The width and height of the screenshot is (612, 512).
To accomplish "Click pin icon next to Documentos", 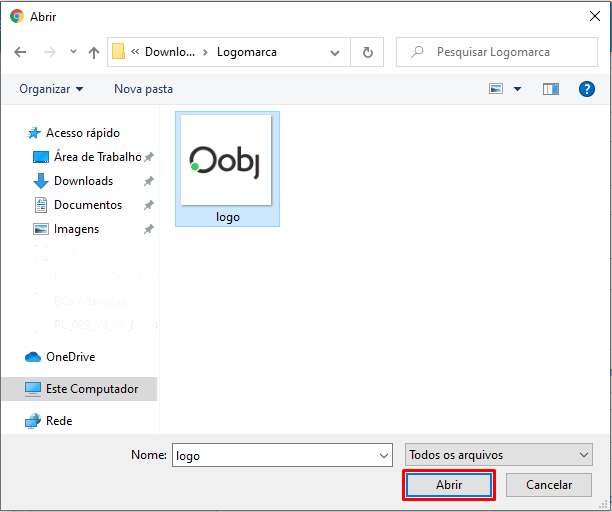I will click(x=149, y=205).
